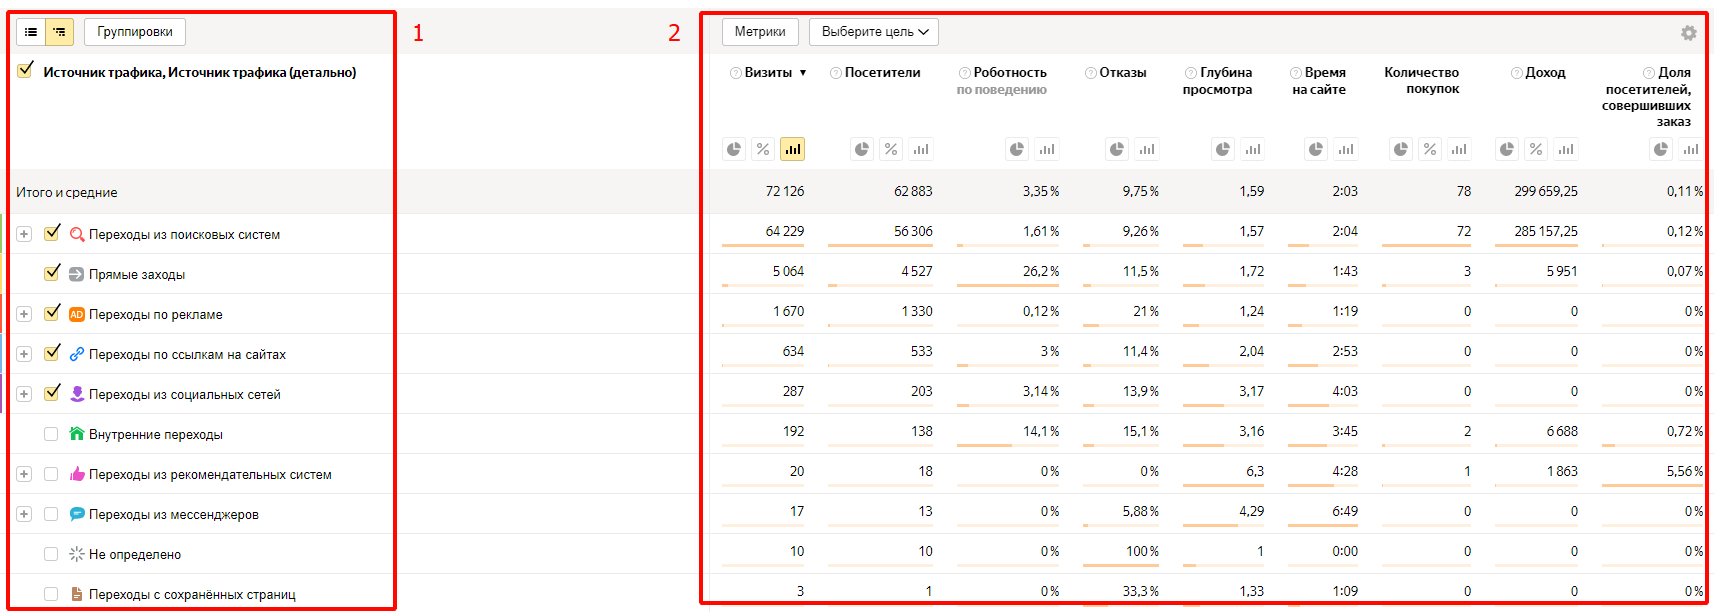Switch to flat list view icon
This screenshot has height=612, width=1714.
pos(31,32)
